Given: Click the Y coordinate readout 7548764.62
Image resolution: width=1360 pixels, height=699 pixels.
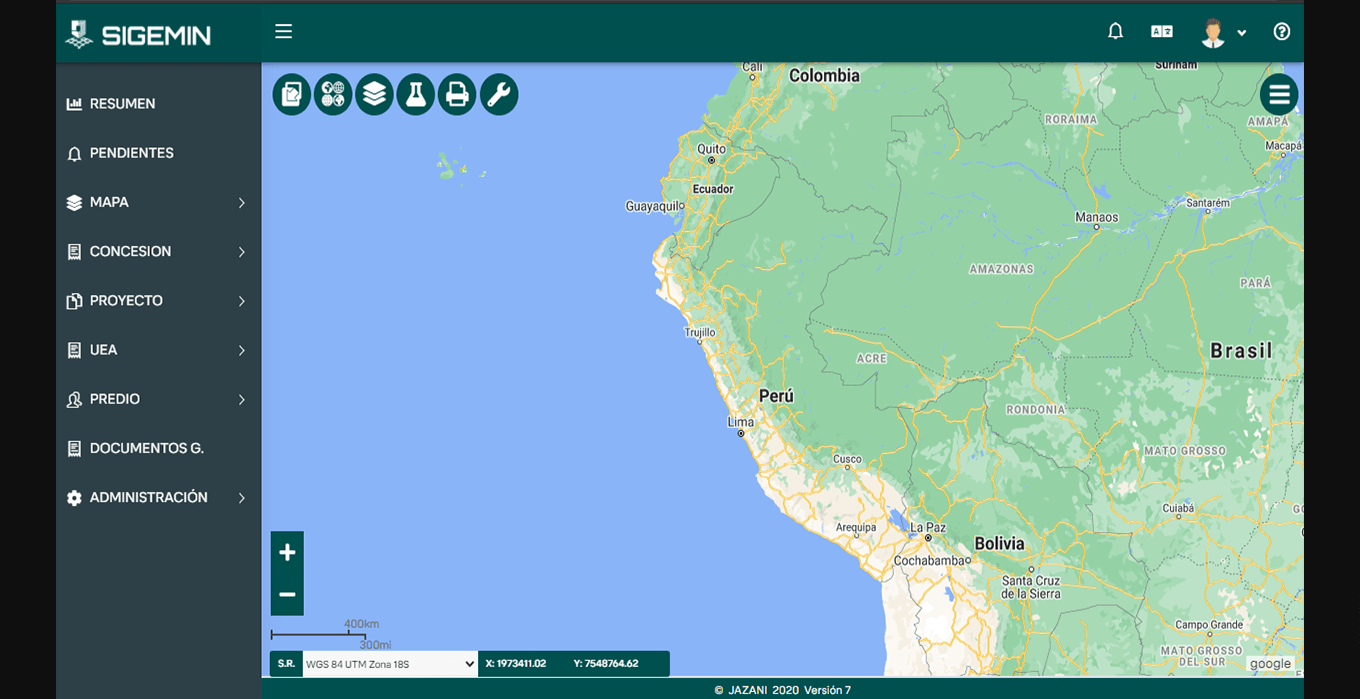Looking at the screenshot, I should (x=606, y=664).
